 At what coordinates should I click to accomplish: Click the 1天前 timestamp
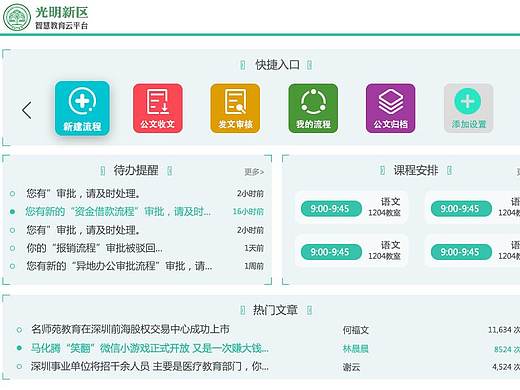click(x=254, y=248)
